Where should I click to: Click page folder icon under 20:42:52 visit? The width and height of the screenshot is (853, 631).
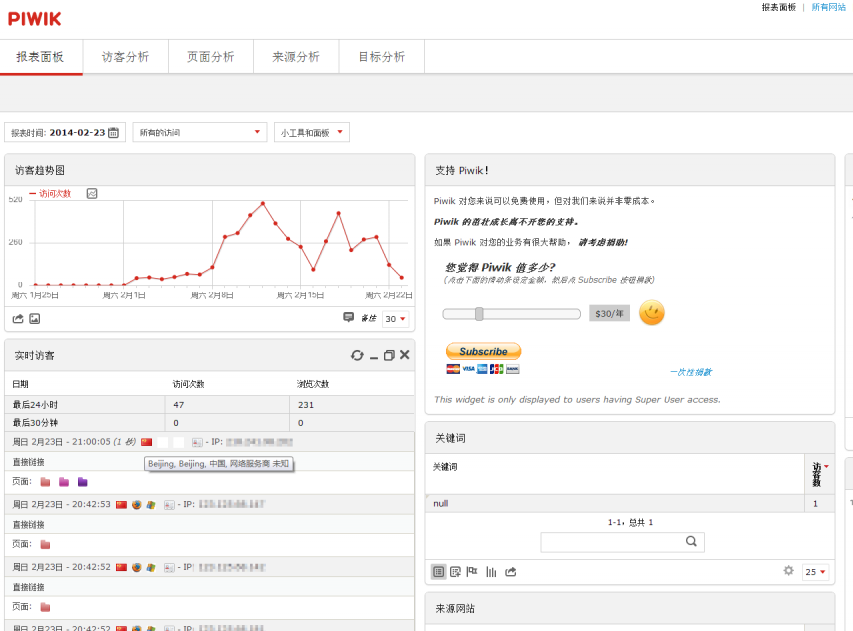tap(46, 607)
